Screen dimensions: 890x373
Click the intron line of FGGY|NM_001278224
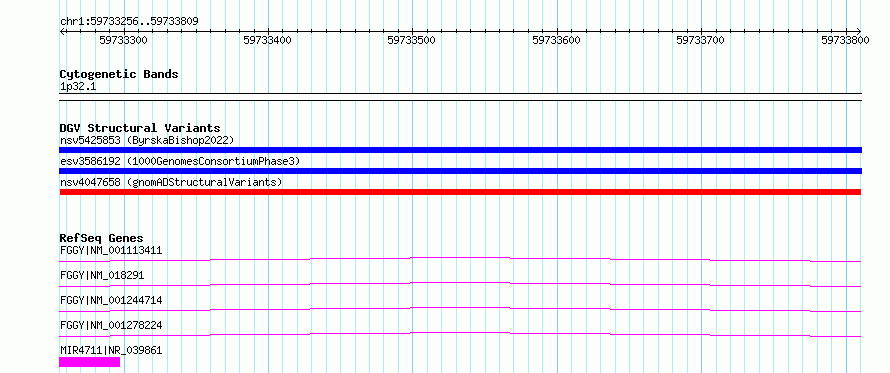tap(460, 334)
